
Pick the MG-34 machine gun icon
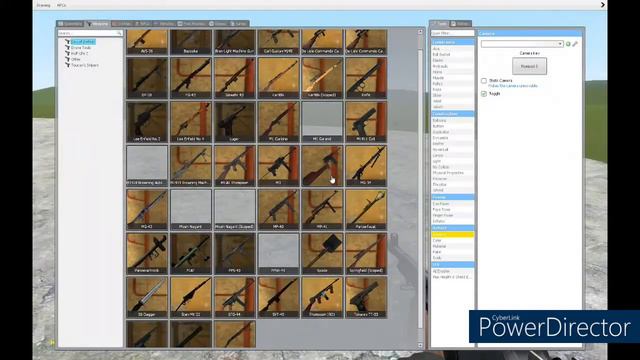366,166
